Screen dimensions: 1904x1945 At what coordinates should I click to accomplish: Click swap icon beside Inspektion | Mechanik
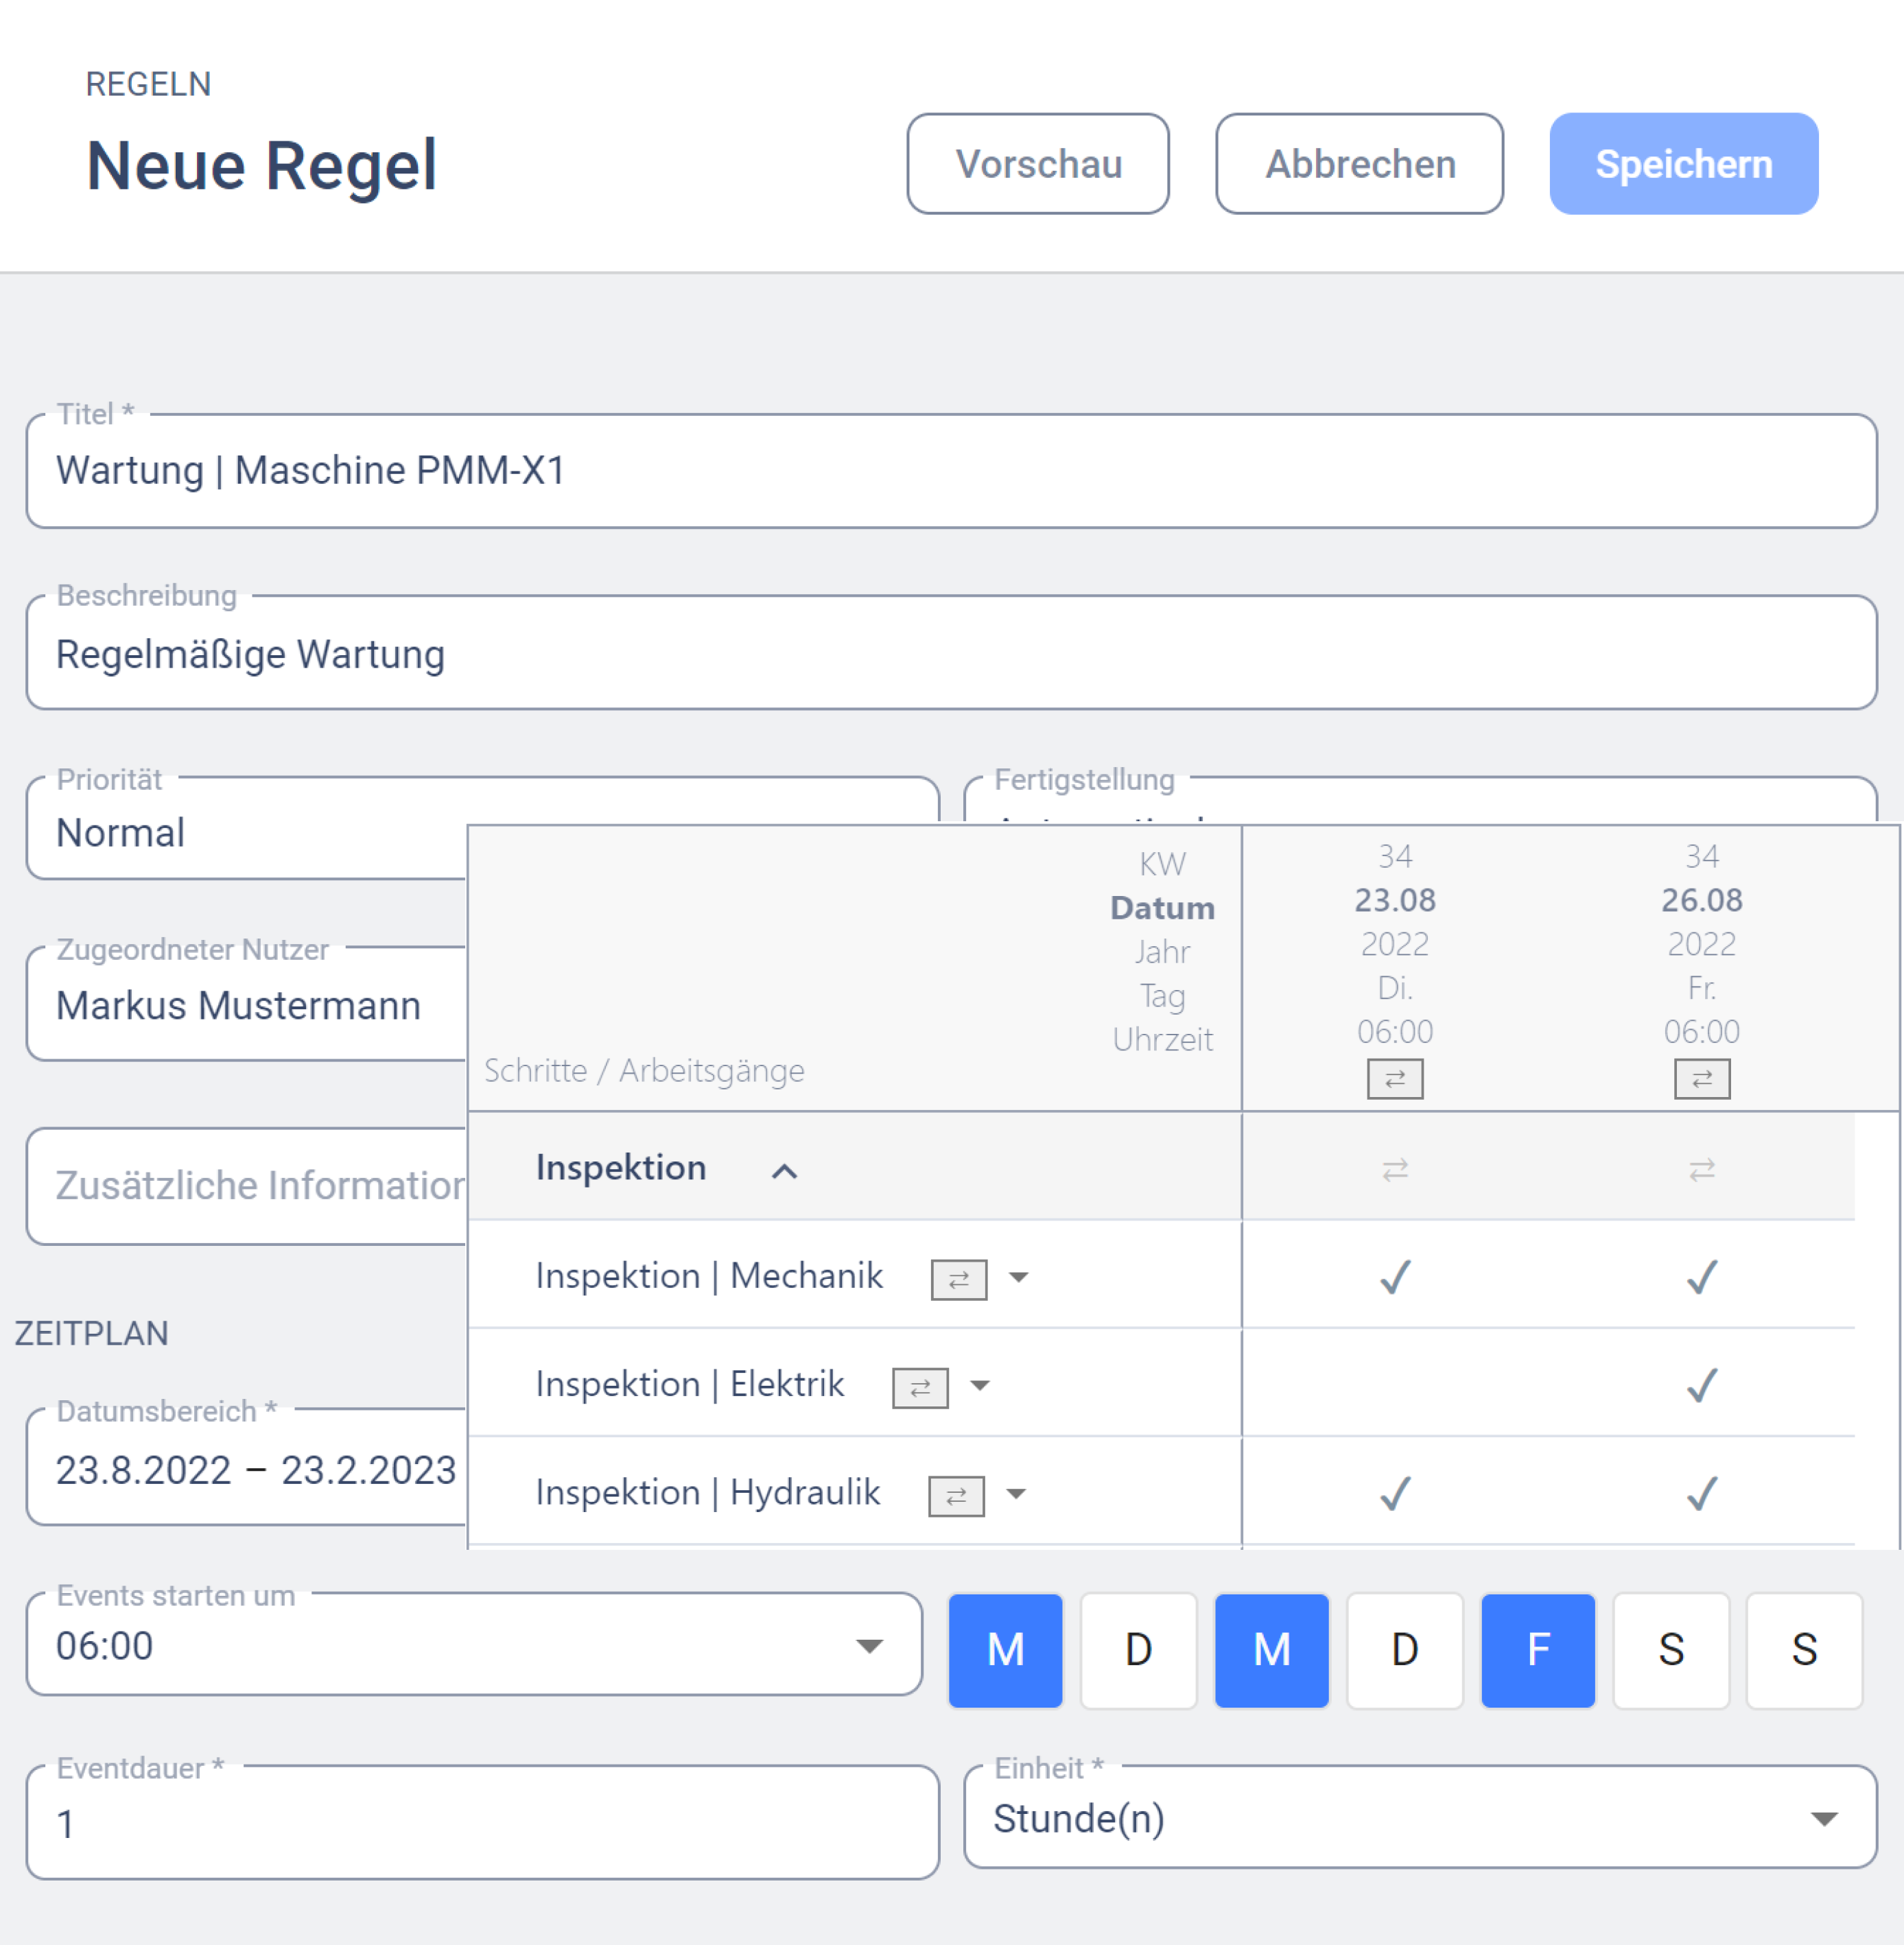coord(958,1278)
